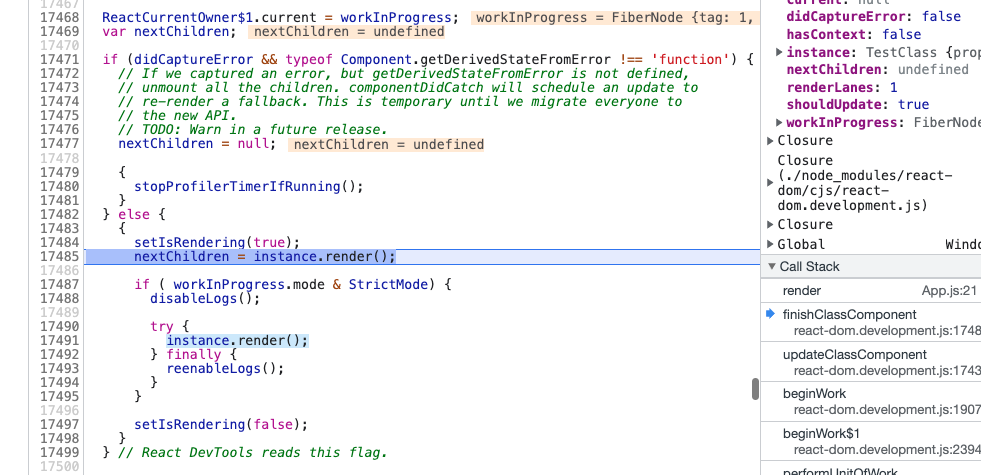Click nextChildren = null assignment on line 17477
Image resolution: width=981 pixels, height=475 pixels.
(197, 144)
